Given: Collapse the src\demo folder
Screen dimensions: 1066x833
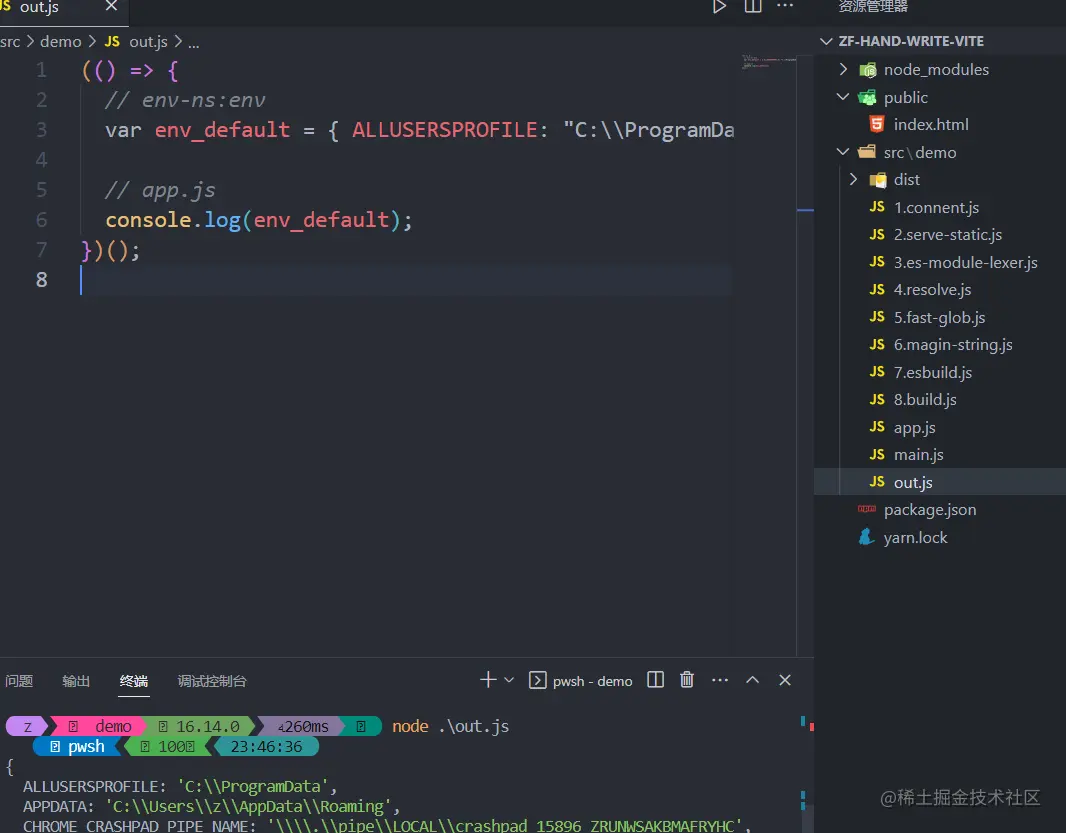Looking at the screenshot, I should (x=843, y=152).
